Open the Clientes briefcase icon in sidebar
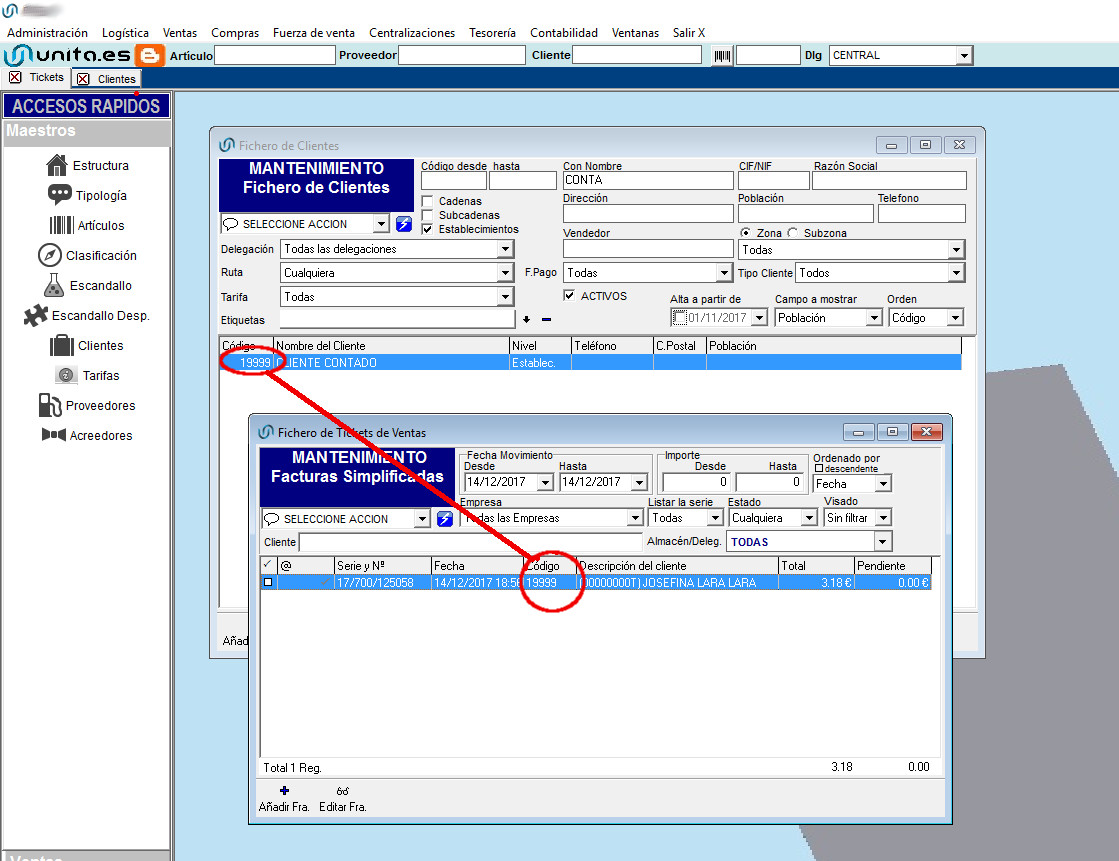1119x861 pixels. click(62, 345)
